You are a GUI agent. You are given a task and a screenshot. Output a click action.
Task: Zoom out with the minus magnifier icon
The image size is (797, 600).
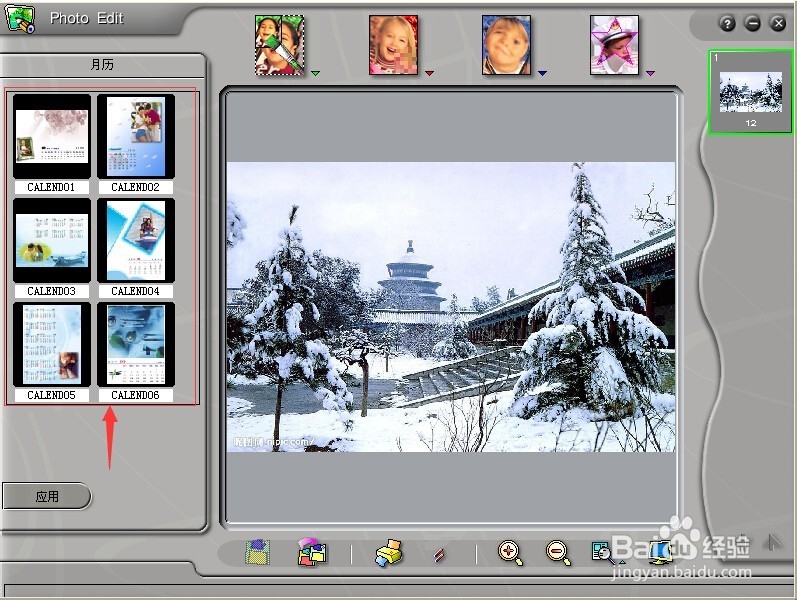click(558, 553)
